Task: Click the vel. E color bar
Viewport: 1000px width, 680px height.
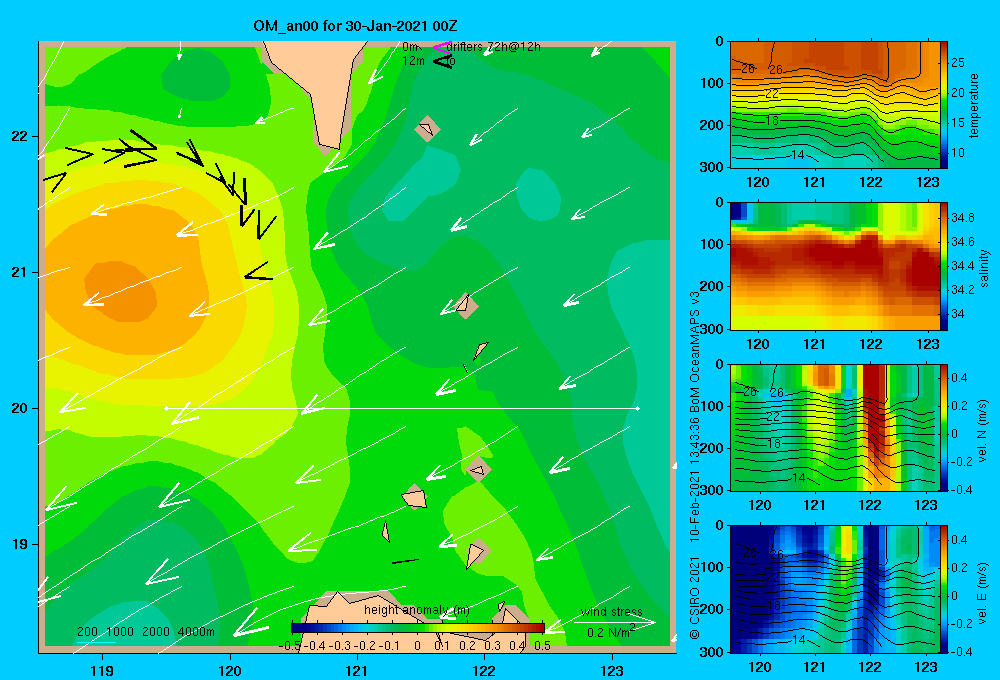Action: click(944, 589)
